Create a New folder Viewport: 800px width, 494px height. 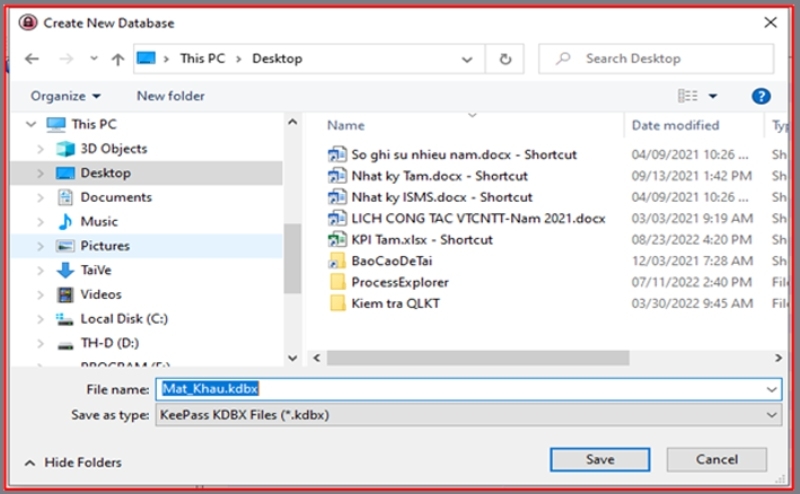click(170, 96)
